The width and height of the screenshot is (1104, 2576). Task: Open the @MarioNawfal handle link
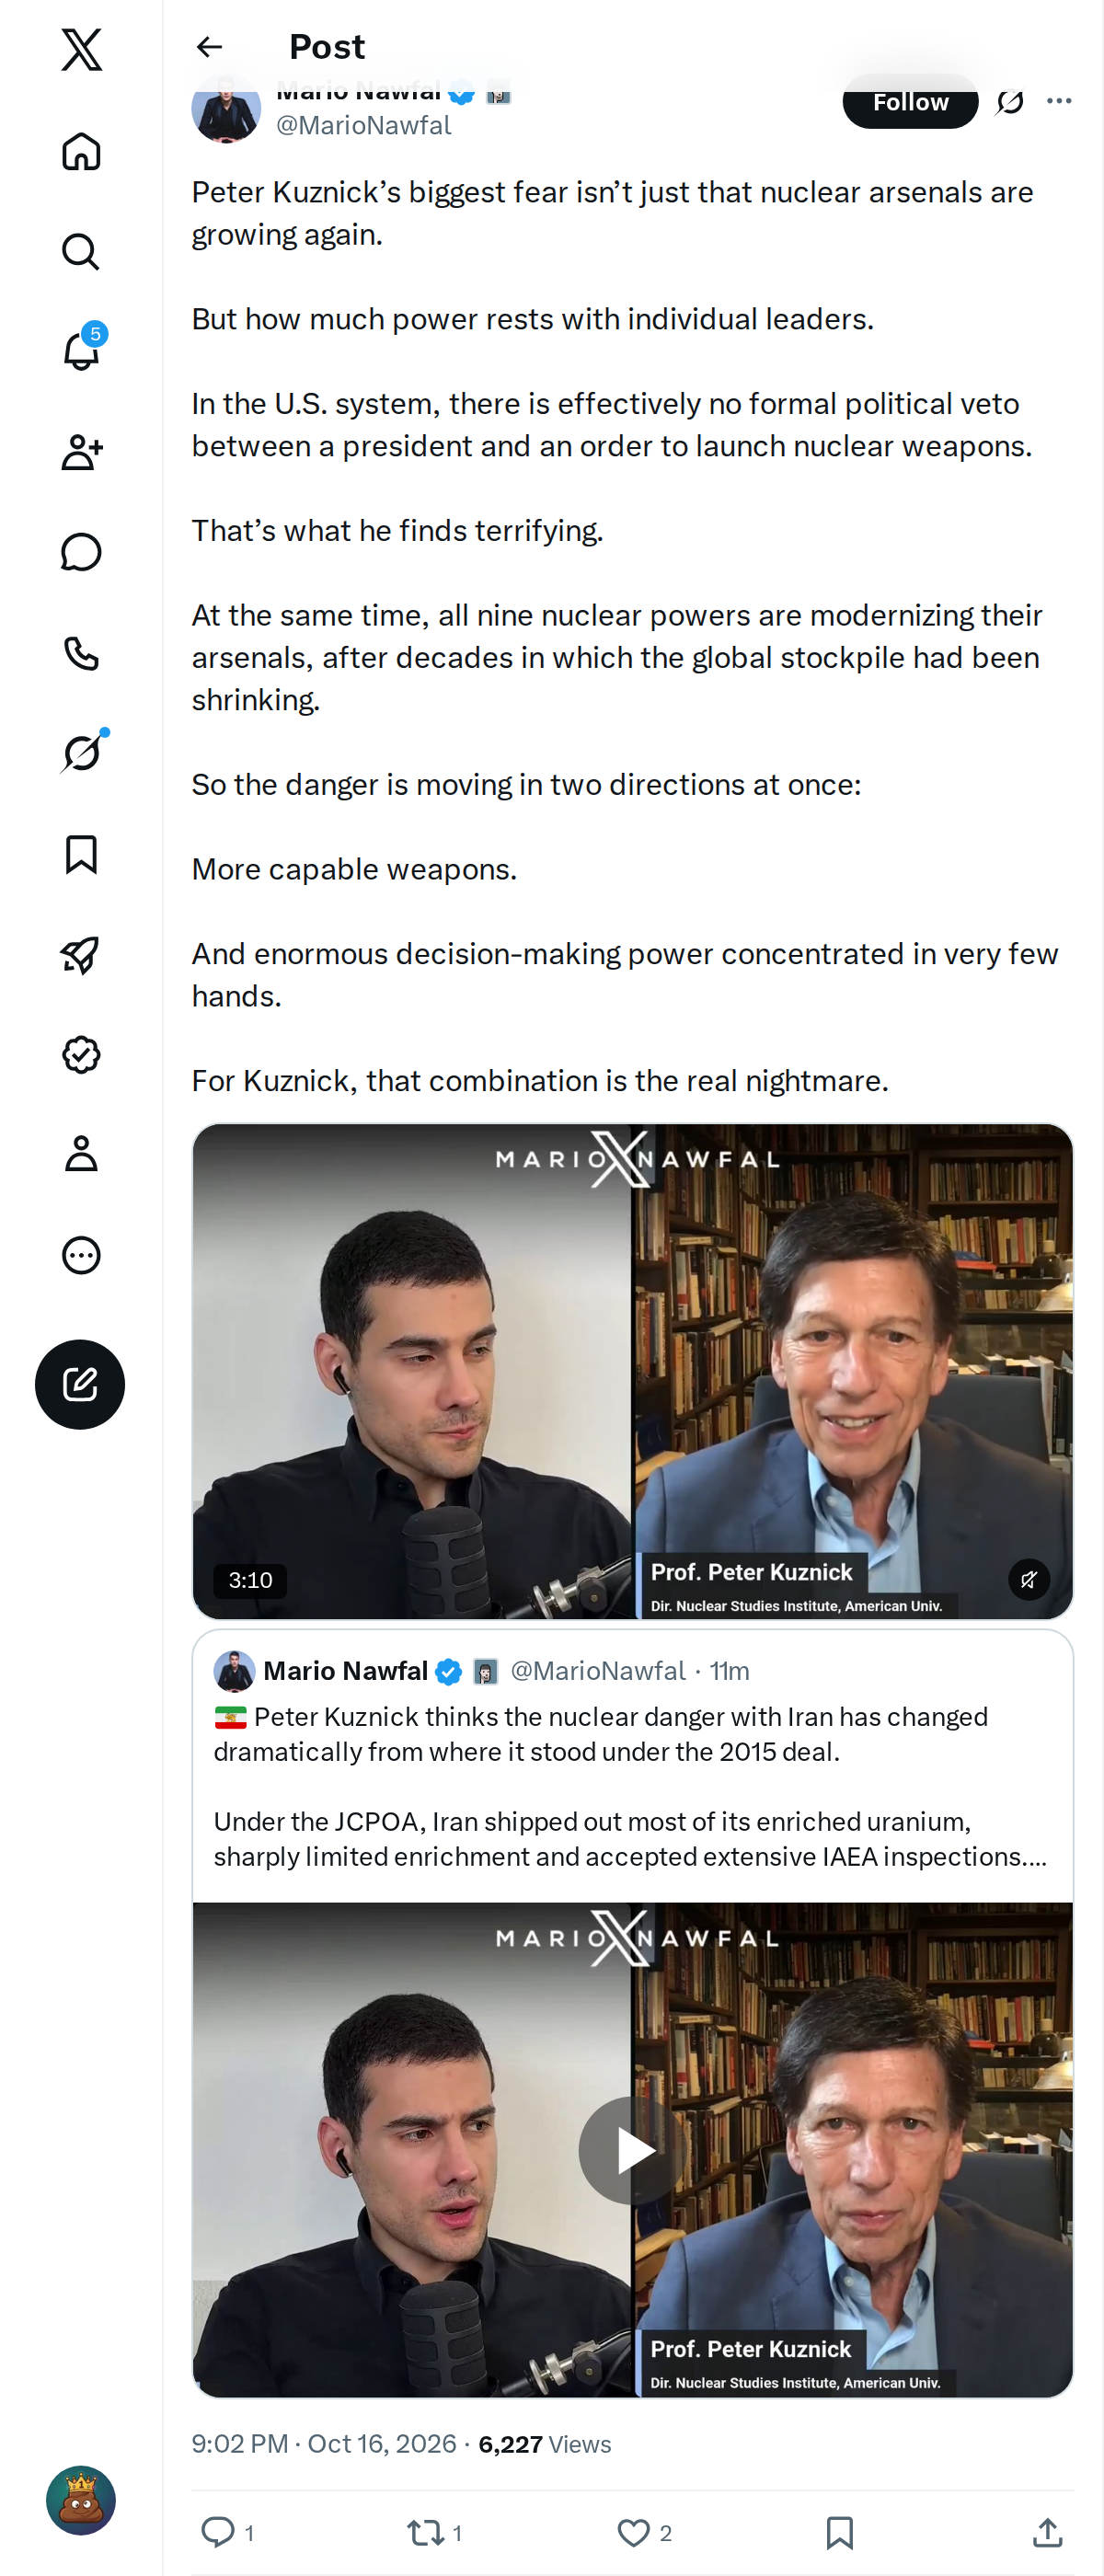point(364,126)
